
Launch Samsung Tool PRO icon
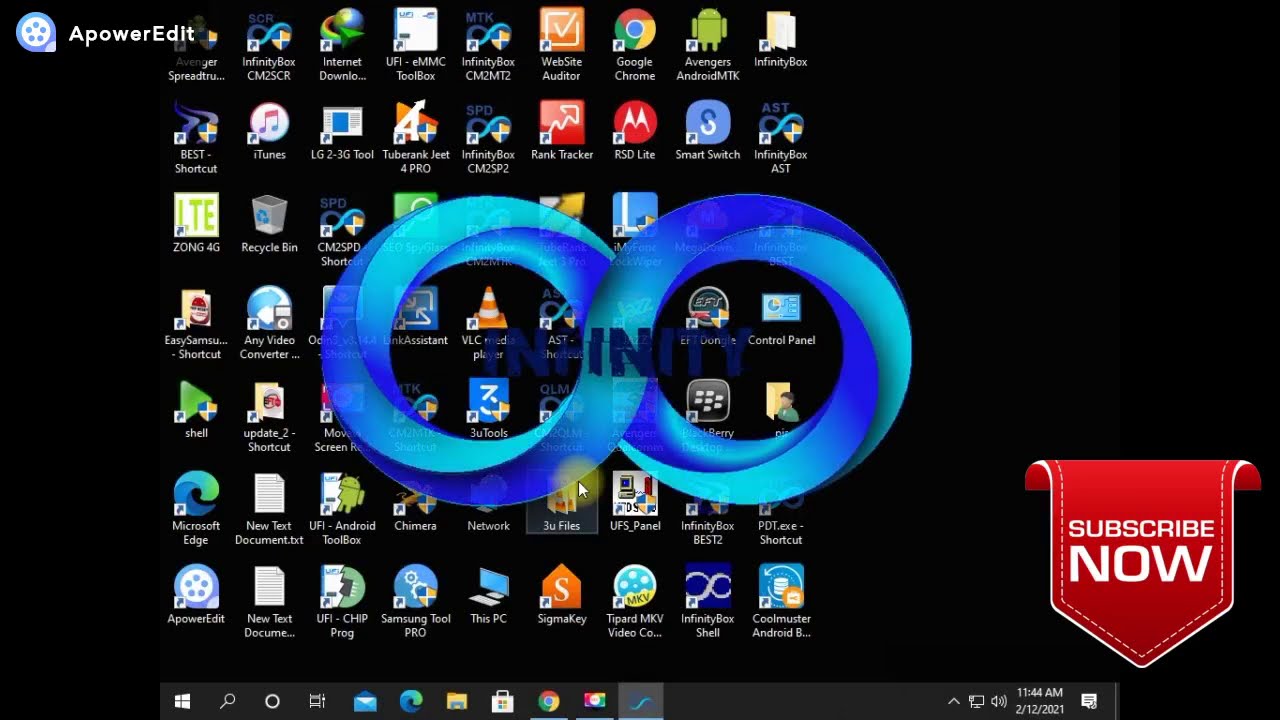415,603
